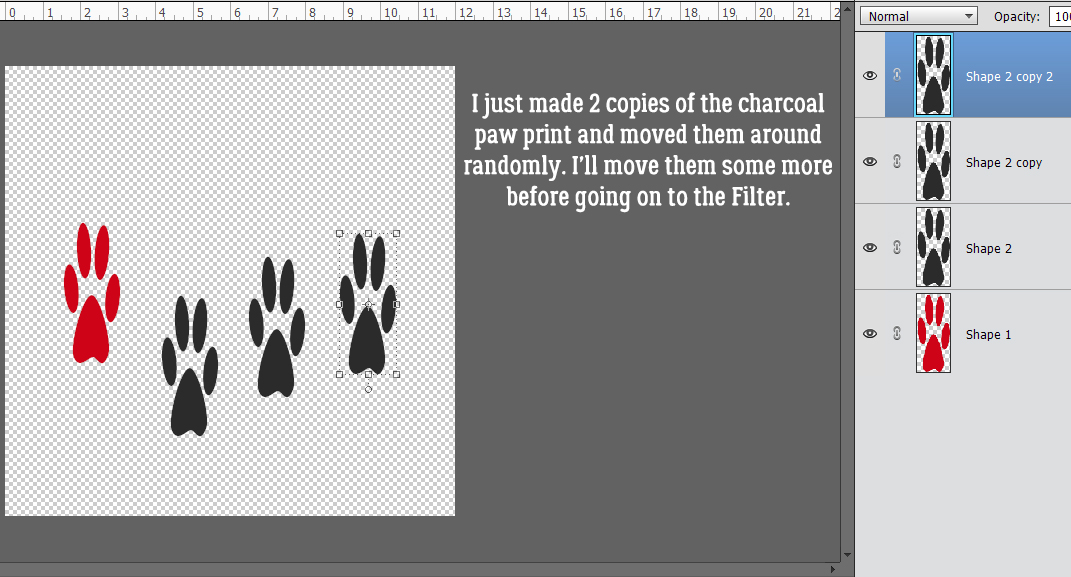The image size is (1071, 577).
Task: Select the layer named Shape 2
Action: pyautogui.click(x=989, y=249)
